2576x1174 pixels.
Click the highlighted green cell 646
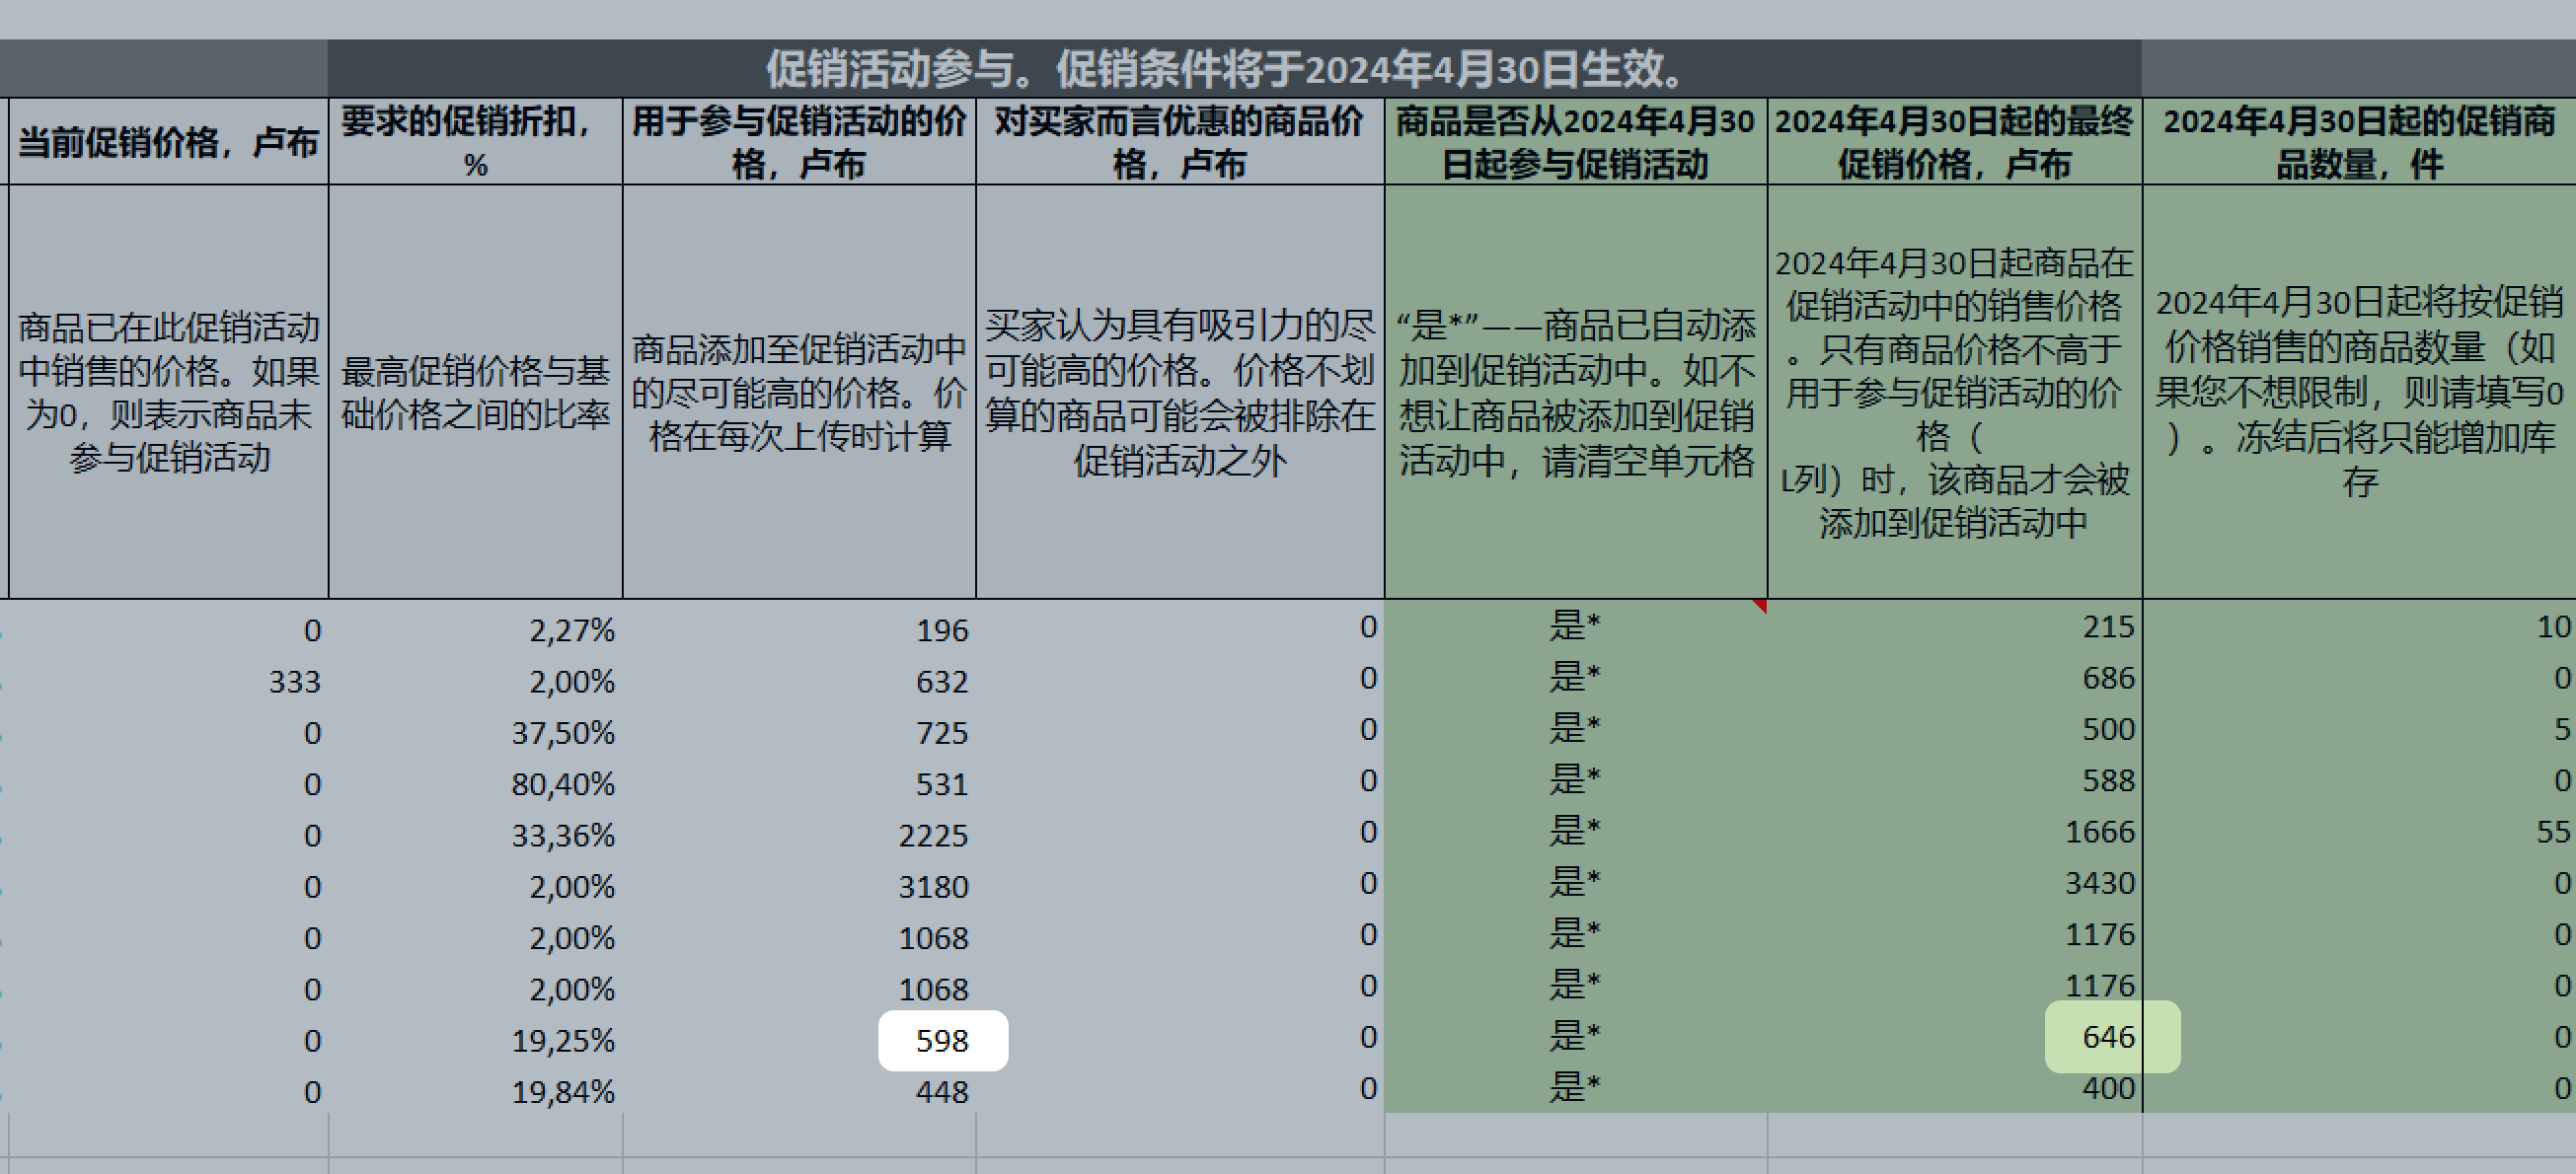[x=2112, y=1037]
